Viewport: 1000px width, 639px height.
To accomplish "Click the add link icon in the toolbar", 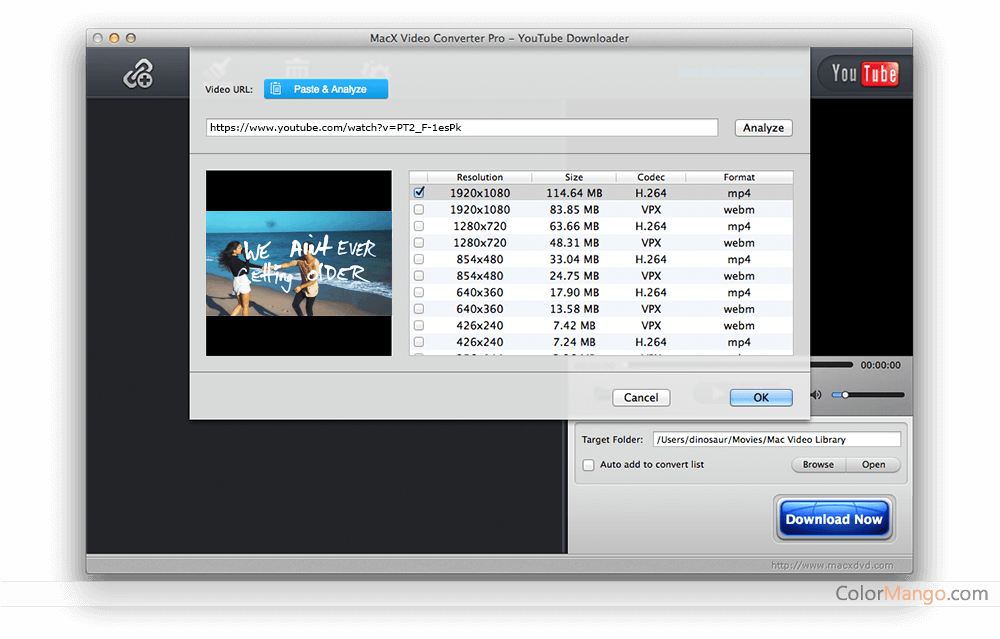I will [138, 74].
